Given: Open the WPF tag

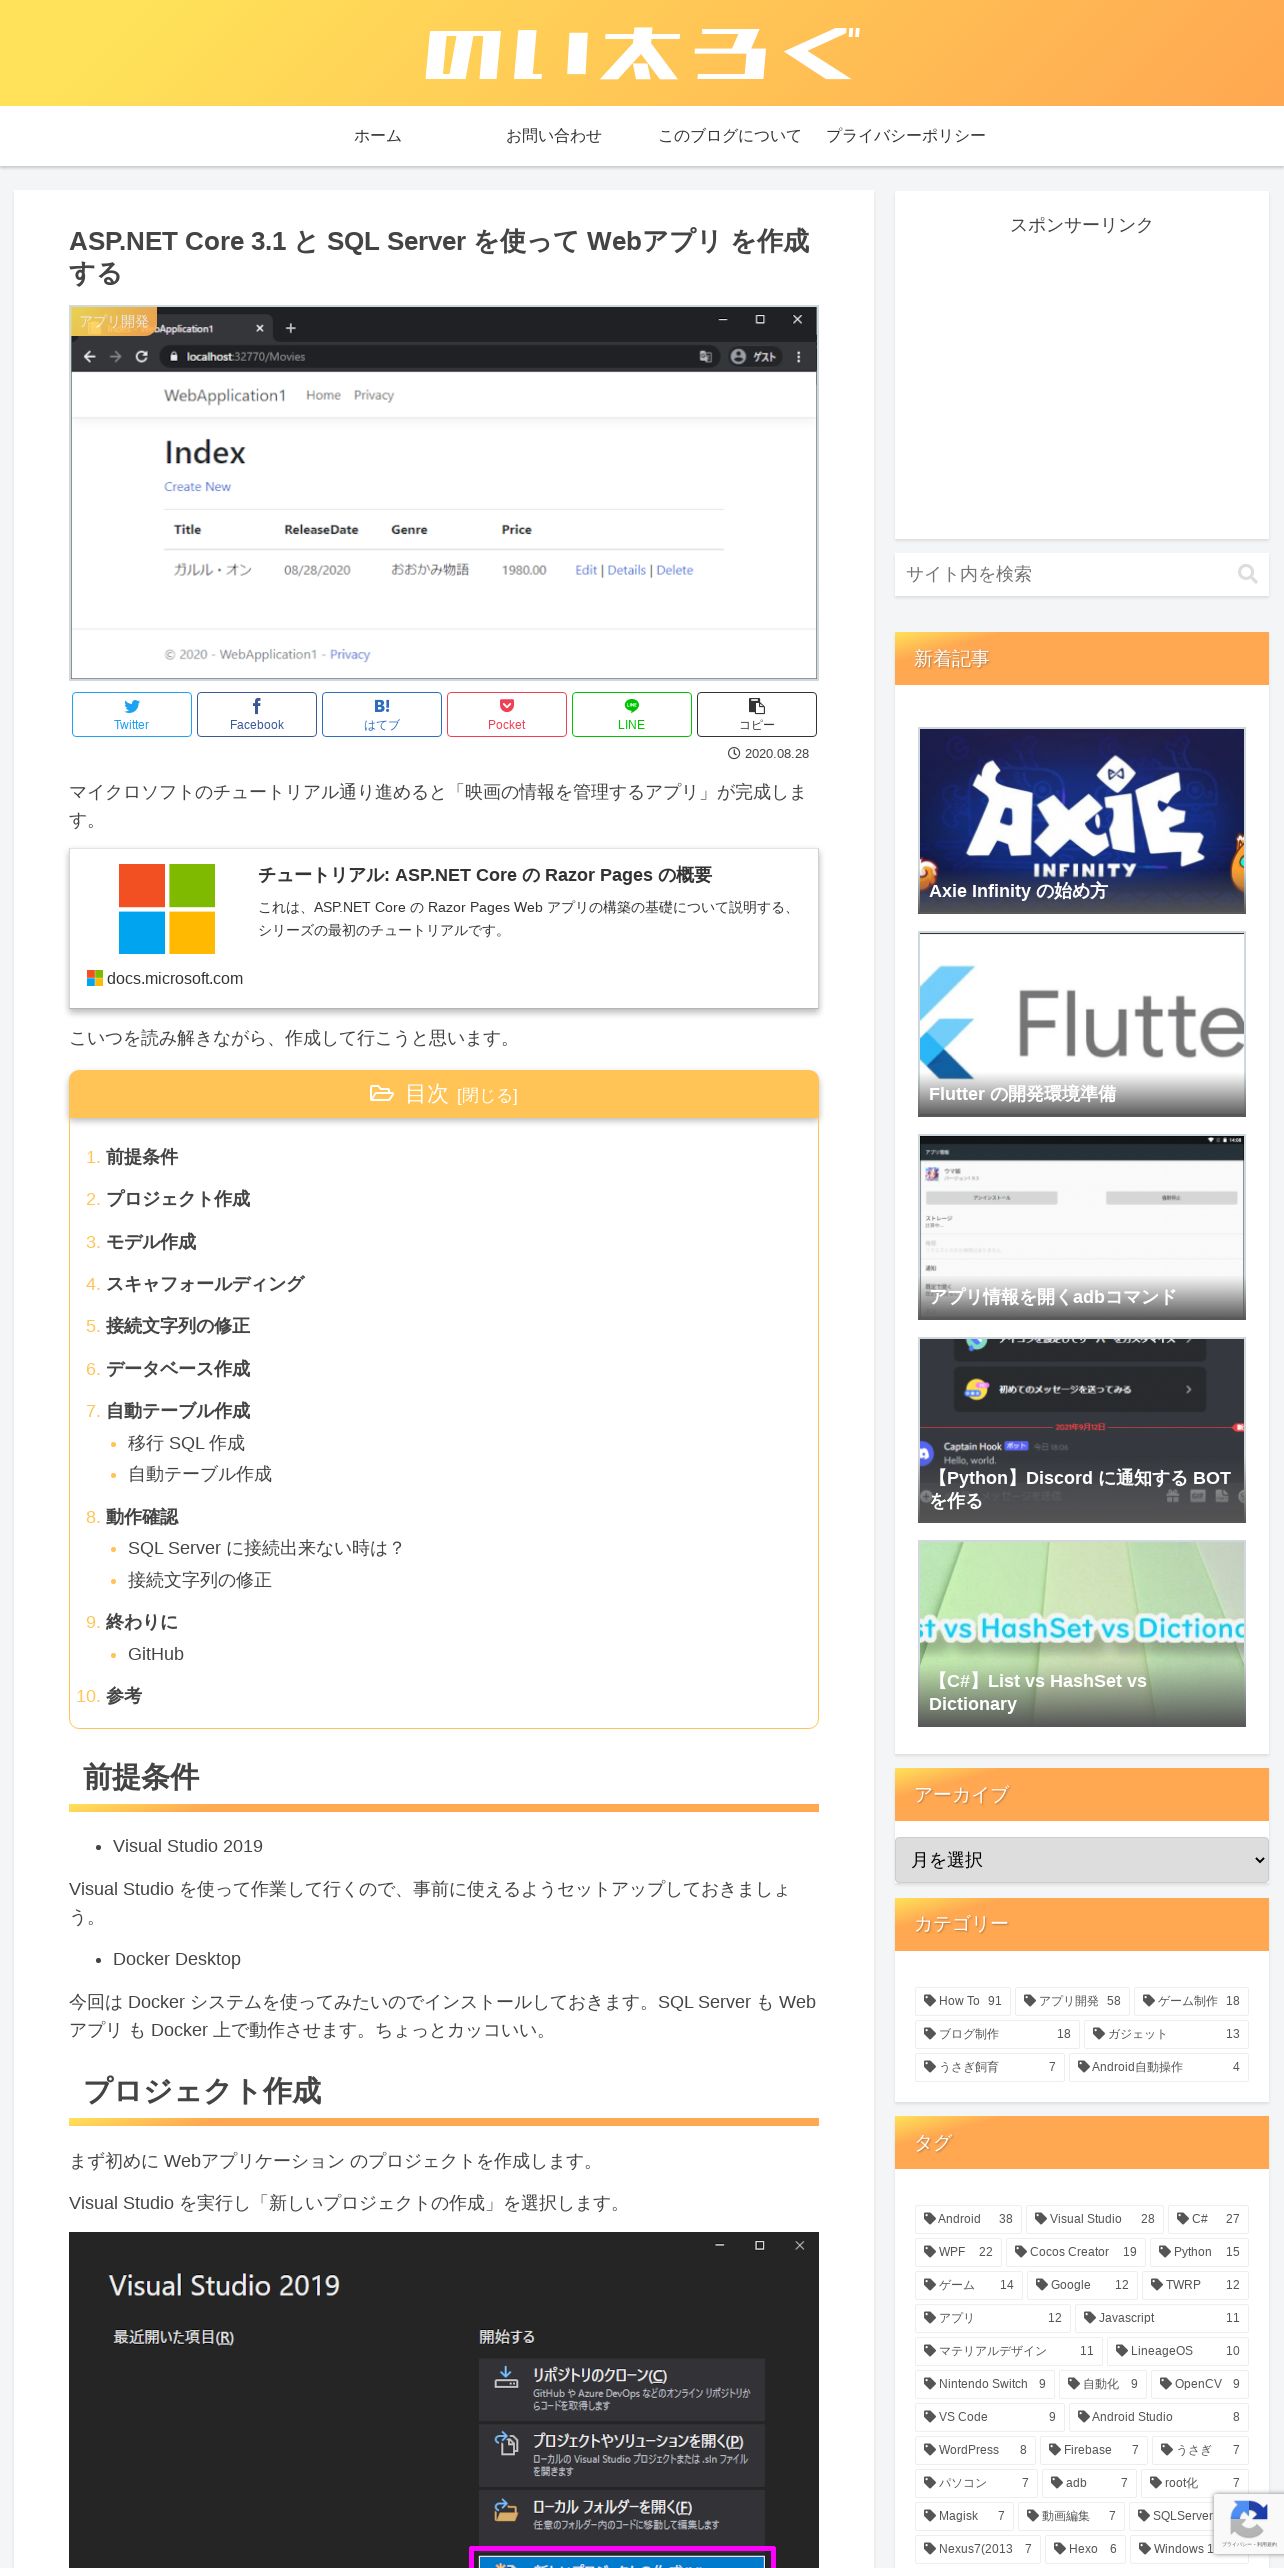Looking at the screenshot, I should pos(958,2252).
